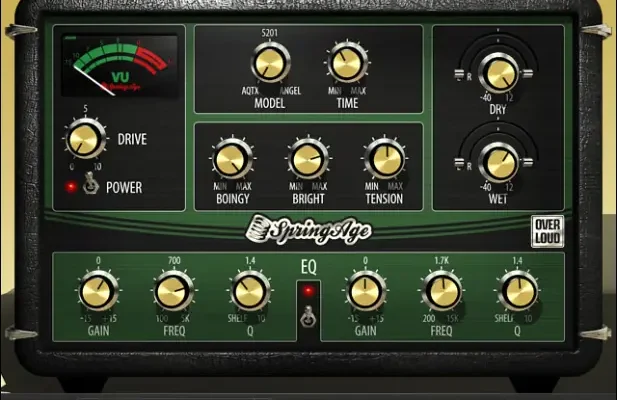The width and height of the screenshot is (617, 400).
Task: Click the VU meter display
Action: (119, 68)
